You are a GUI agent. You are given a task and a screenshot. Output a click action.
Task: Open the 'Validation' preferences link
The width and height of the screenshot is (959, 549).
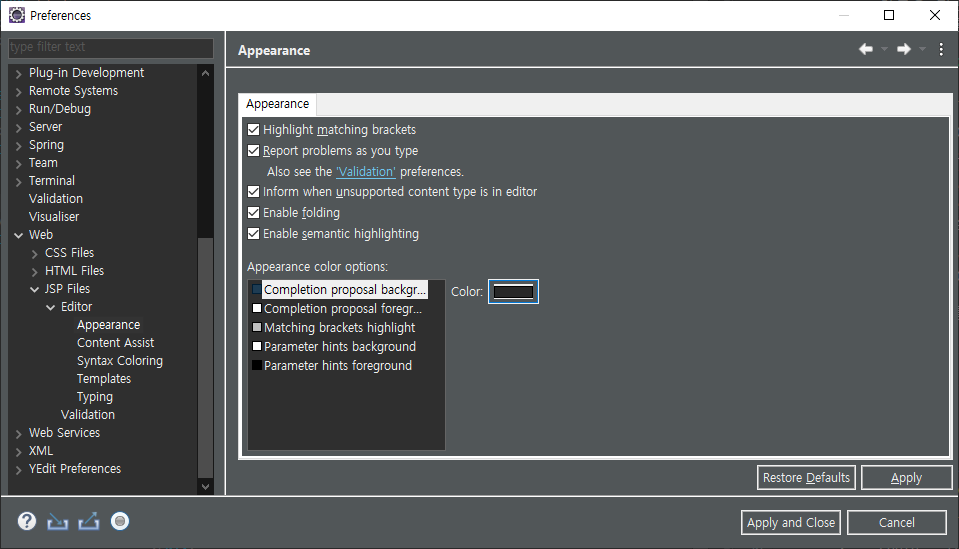coord(366,172)
